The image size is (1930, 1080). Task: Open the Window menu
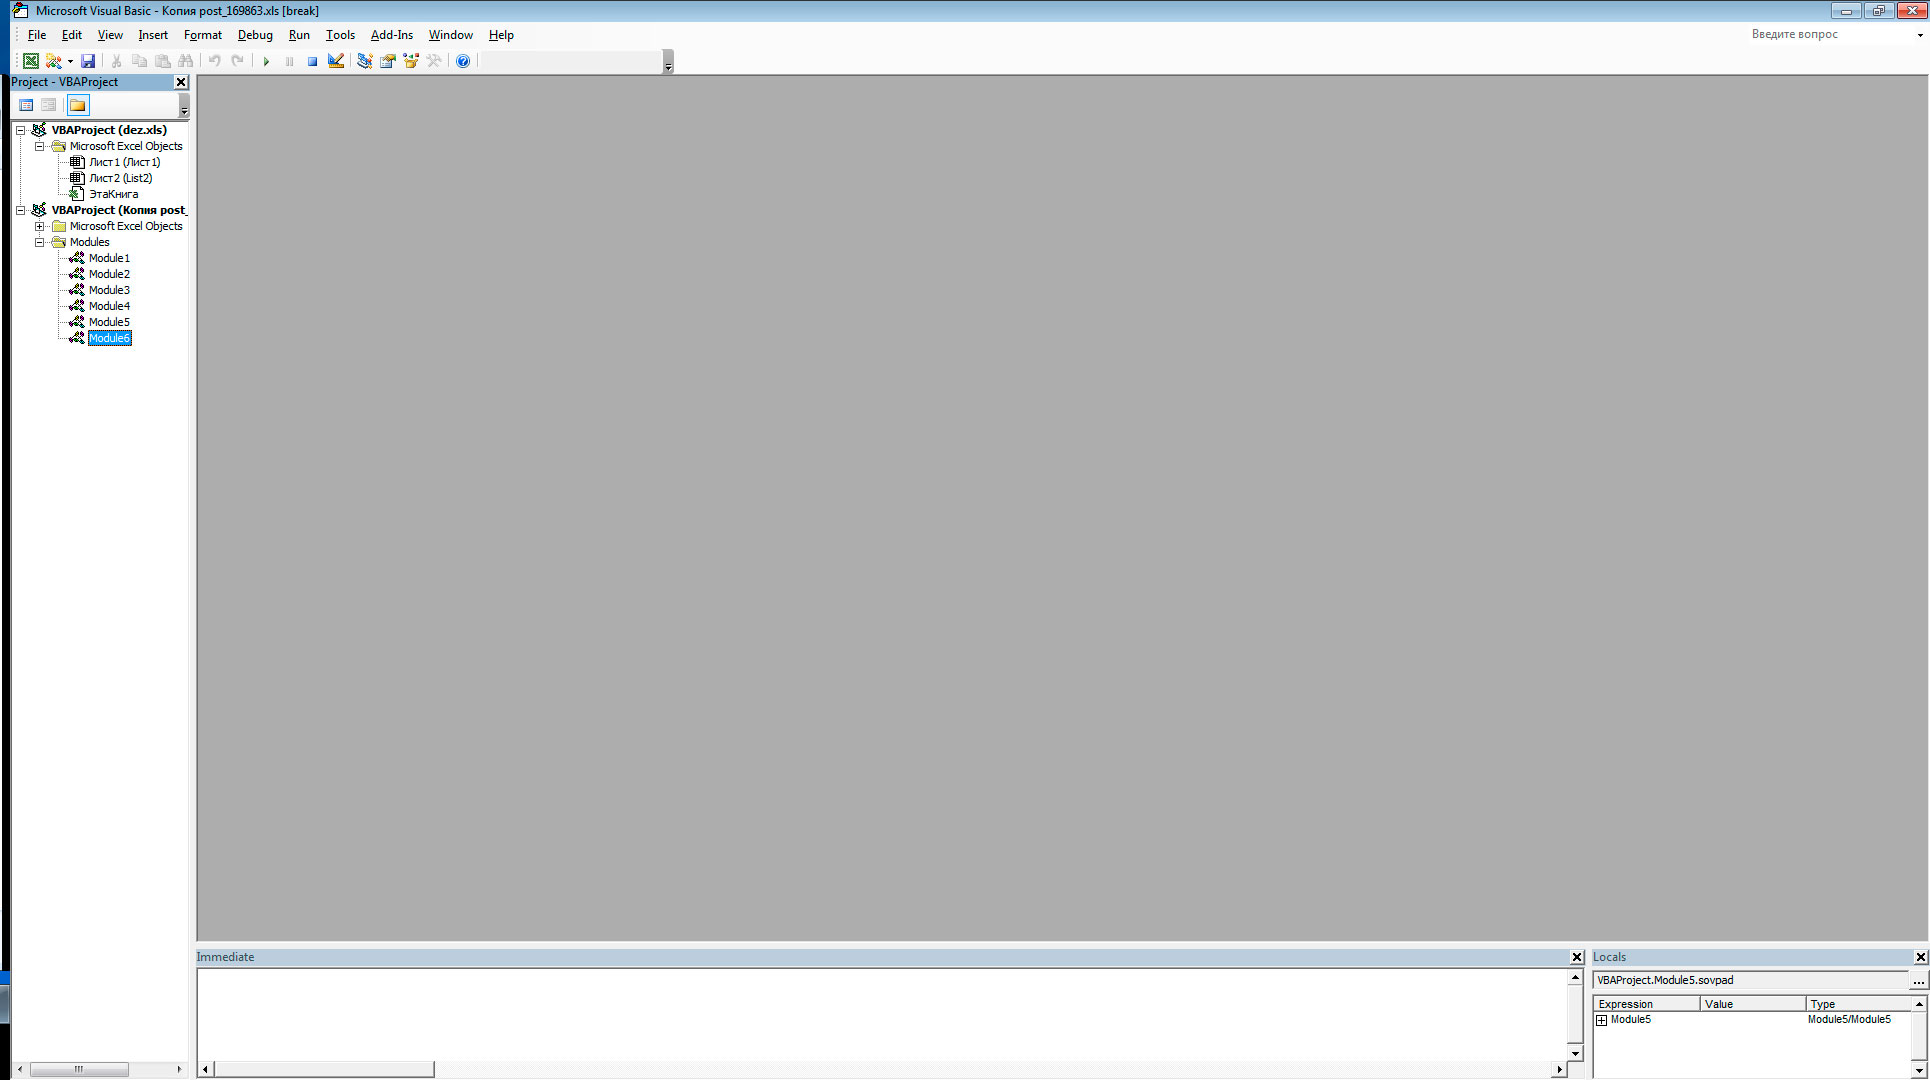tap(451, 35)
